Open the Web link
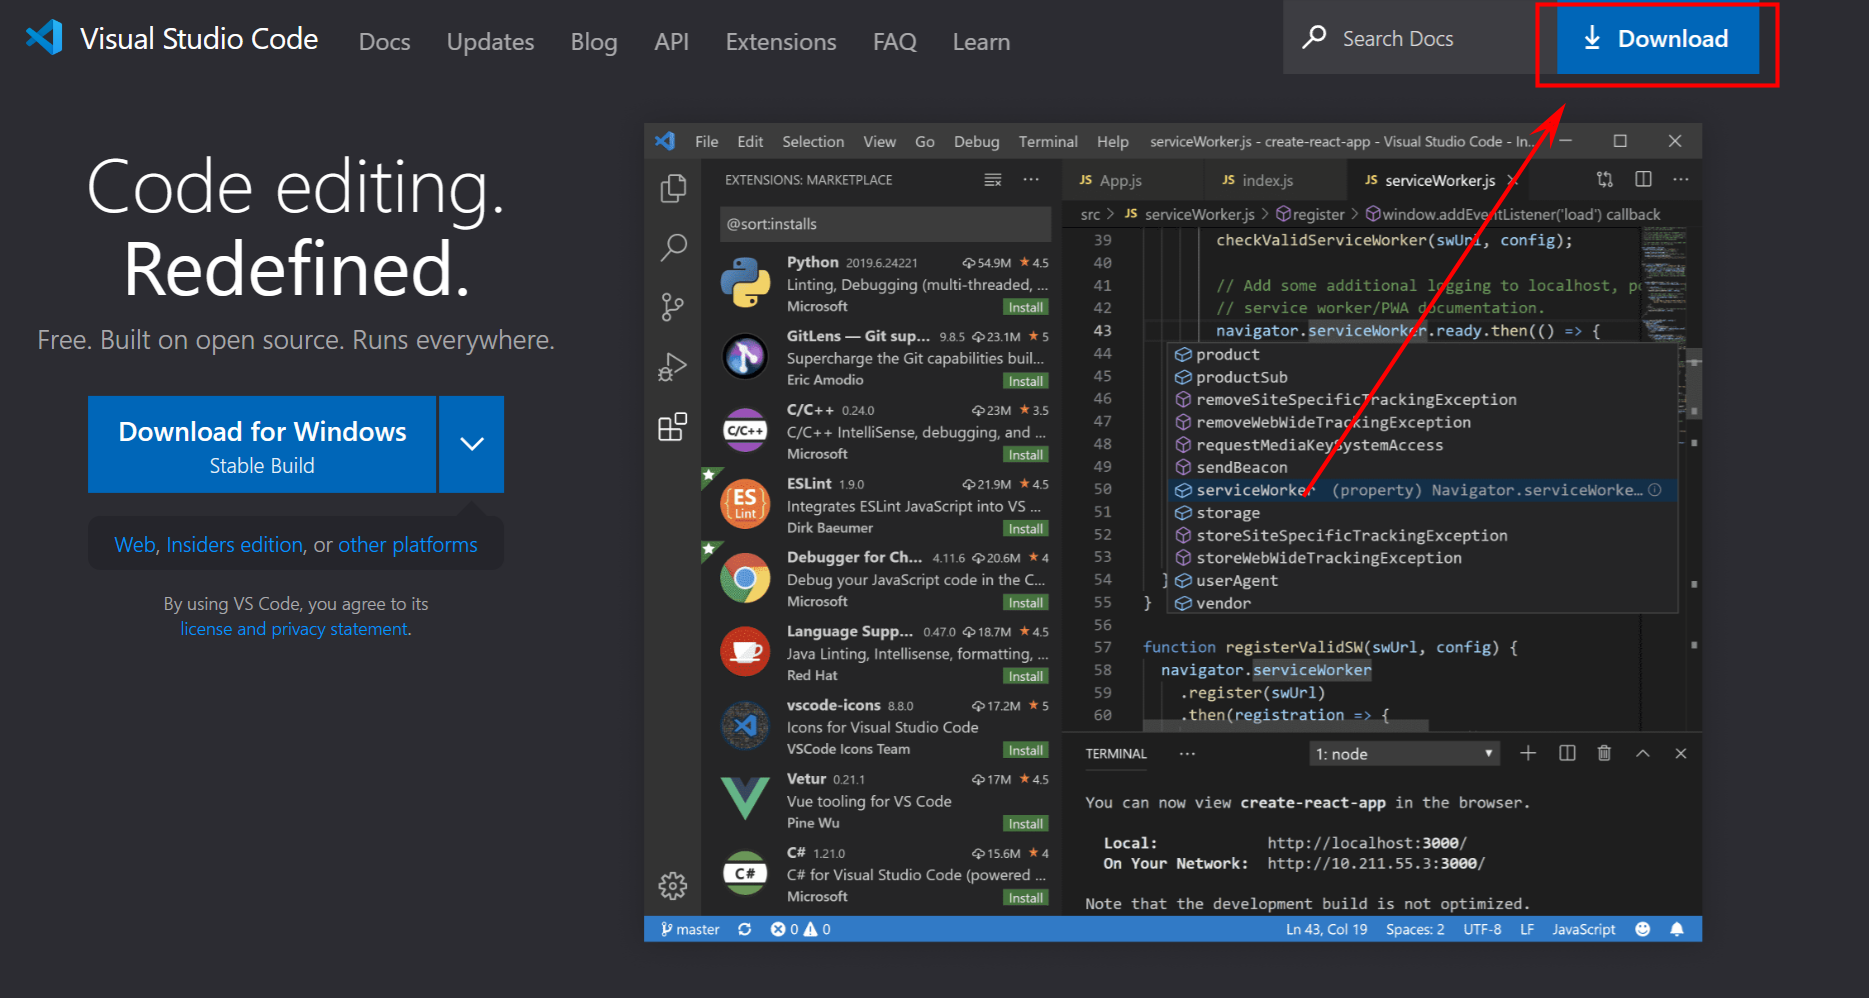 pos(135,545)
